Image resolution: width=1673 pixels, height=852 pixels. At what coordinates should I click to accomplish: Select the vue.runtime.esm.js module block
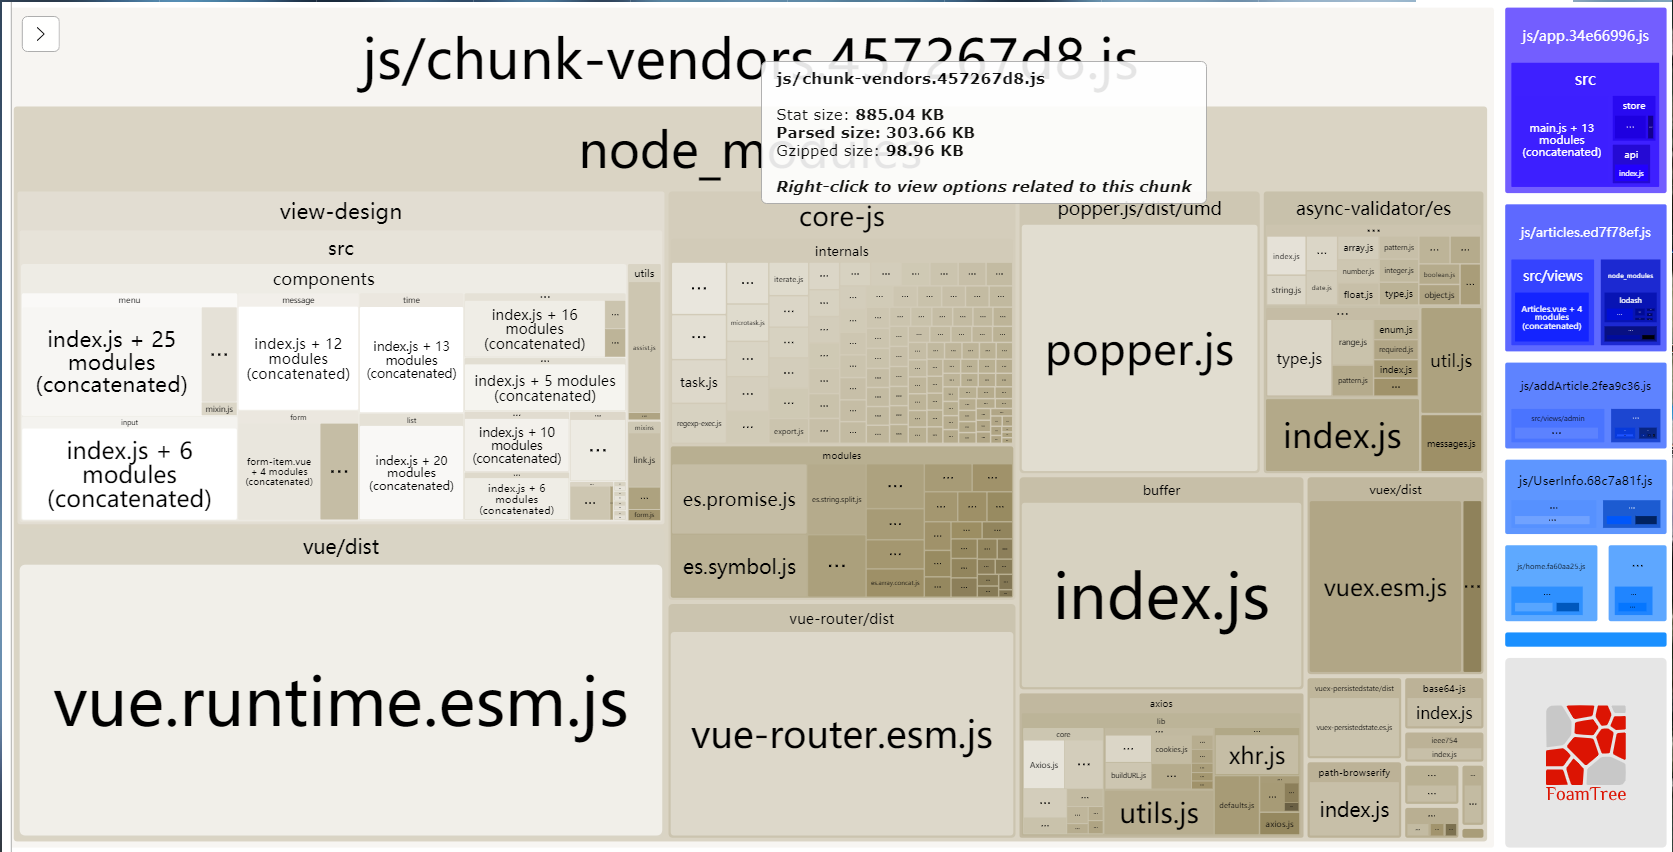tap(341, 701)
